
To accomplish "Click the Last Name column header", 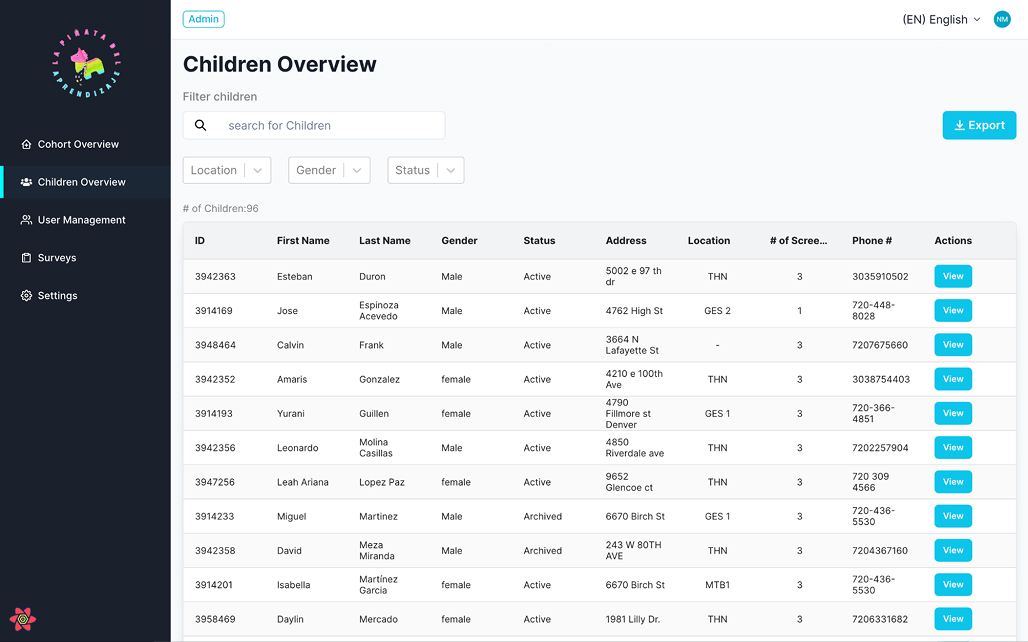I will pos(384,240).
